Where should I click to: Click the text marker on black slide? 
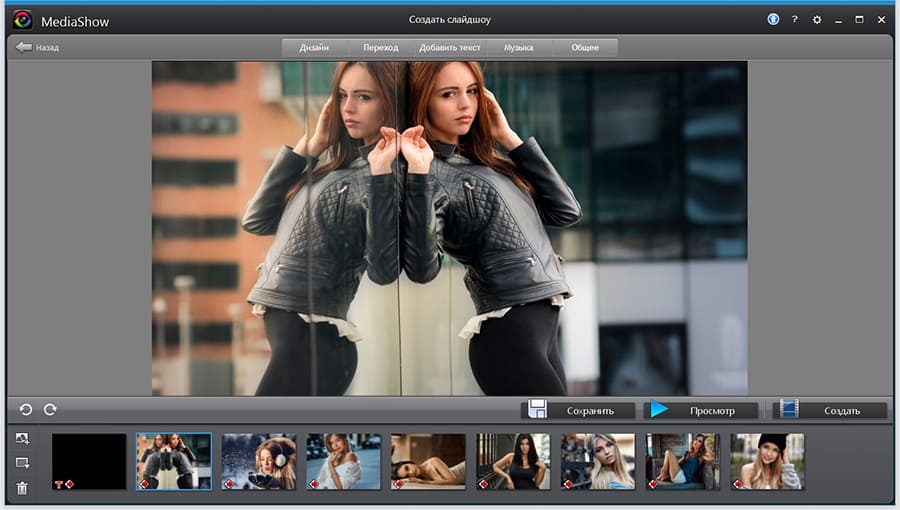click(59, 485)
